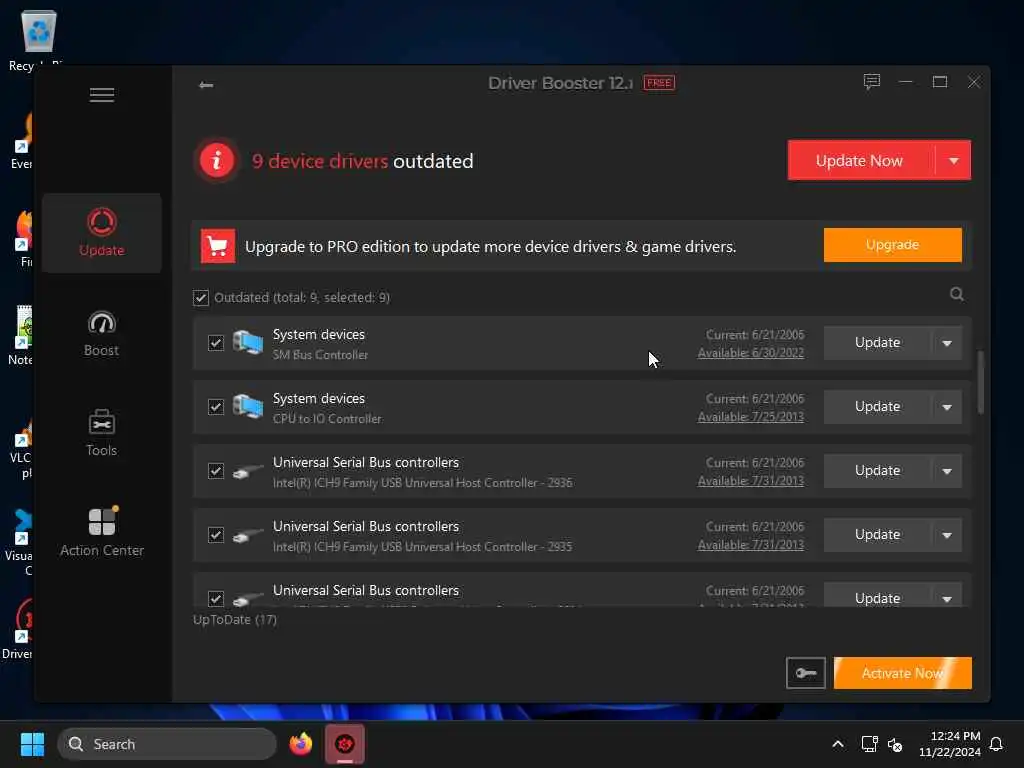Toggle the select-all Outdated checkbox
Viewport: 1024px width, 768px height.
pyautogui.click(x=200, y=298)
